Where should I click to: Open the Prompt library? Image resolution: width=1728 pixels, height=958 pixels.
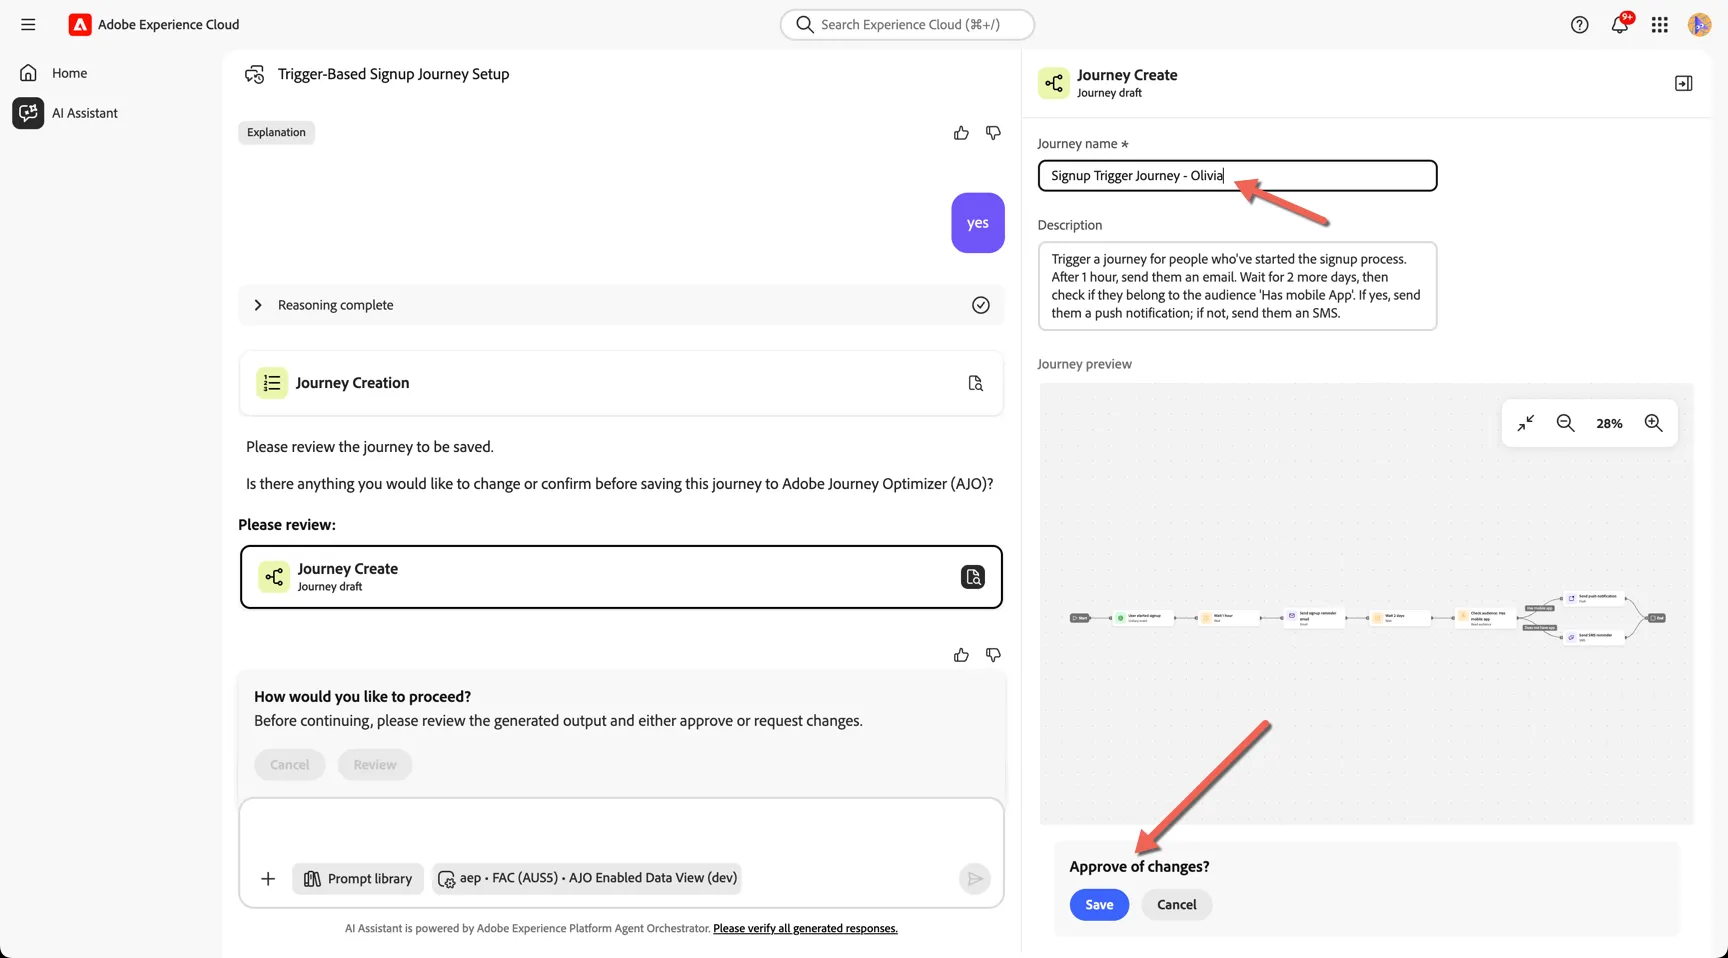click(x=358, y=879)
